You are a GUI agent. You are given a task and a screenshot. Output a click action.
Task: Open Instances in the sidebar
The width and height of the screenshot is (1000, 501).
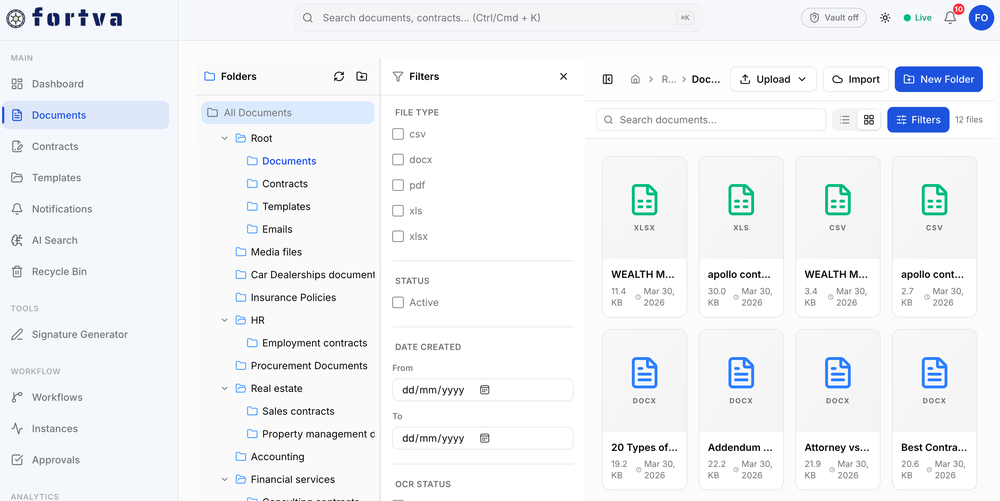(85, 428)
